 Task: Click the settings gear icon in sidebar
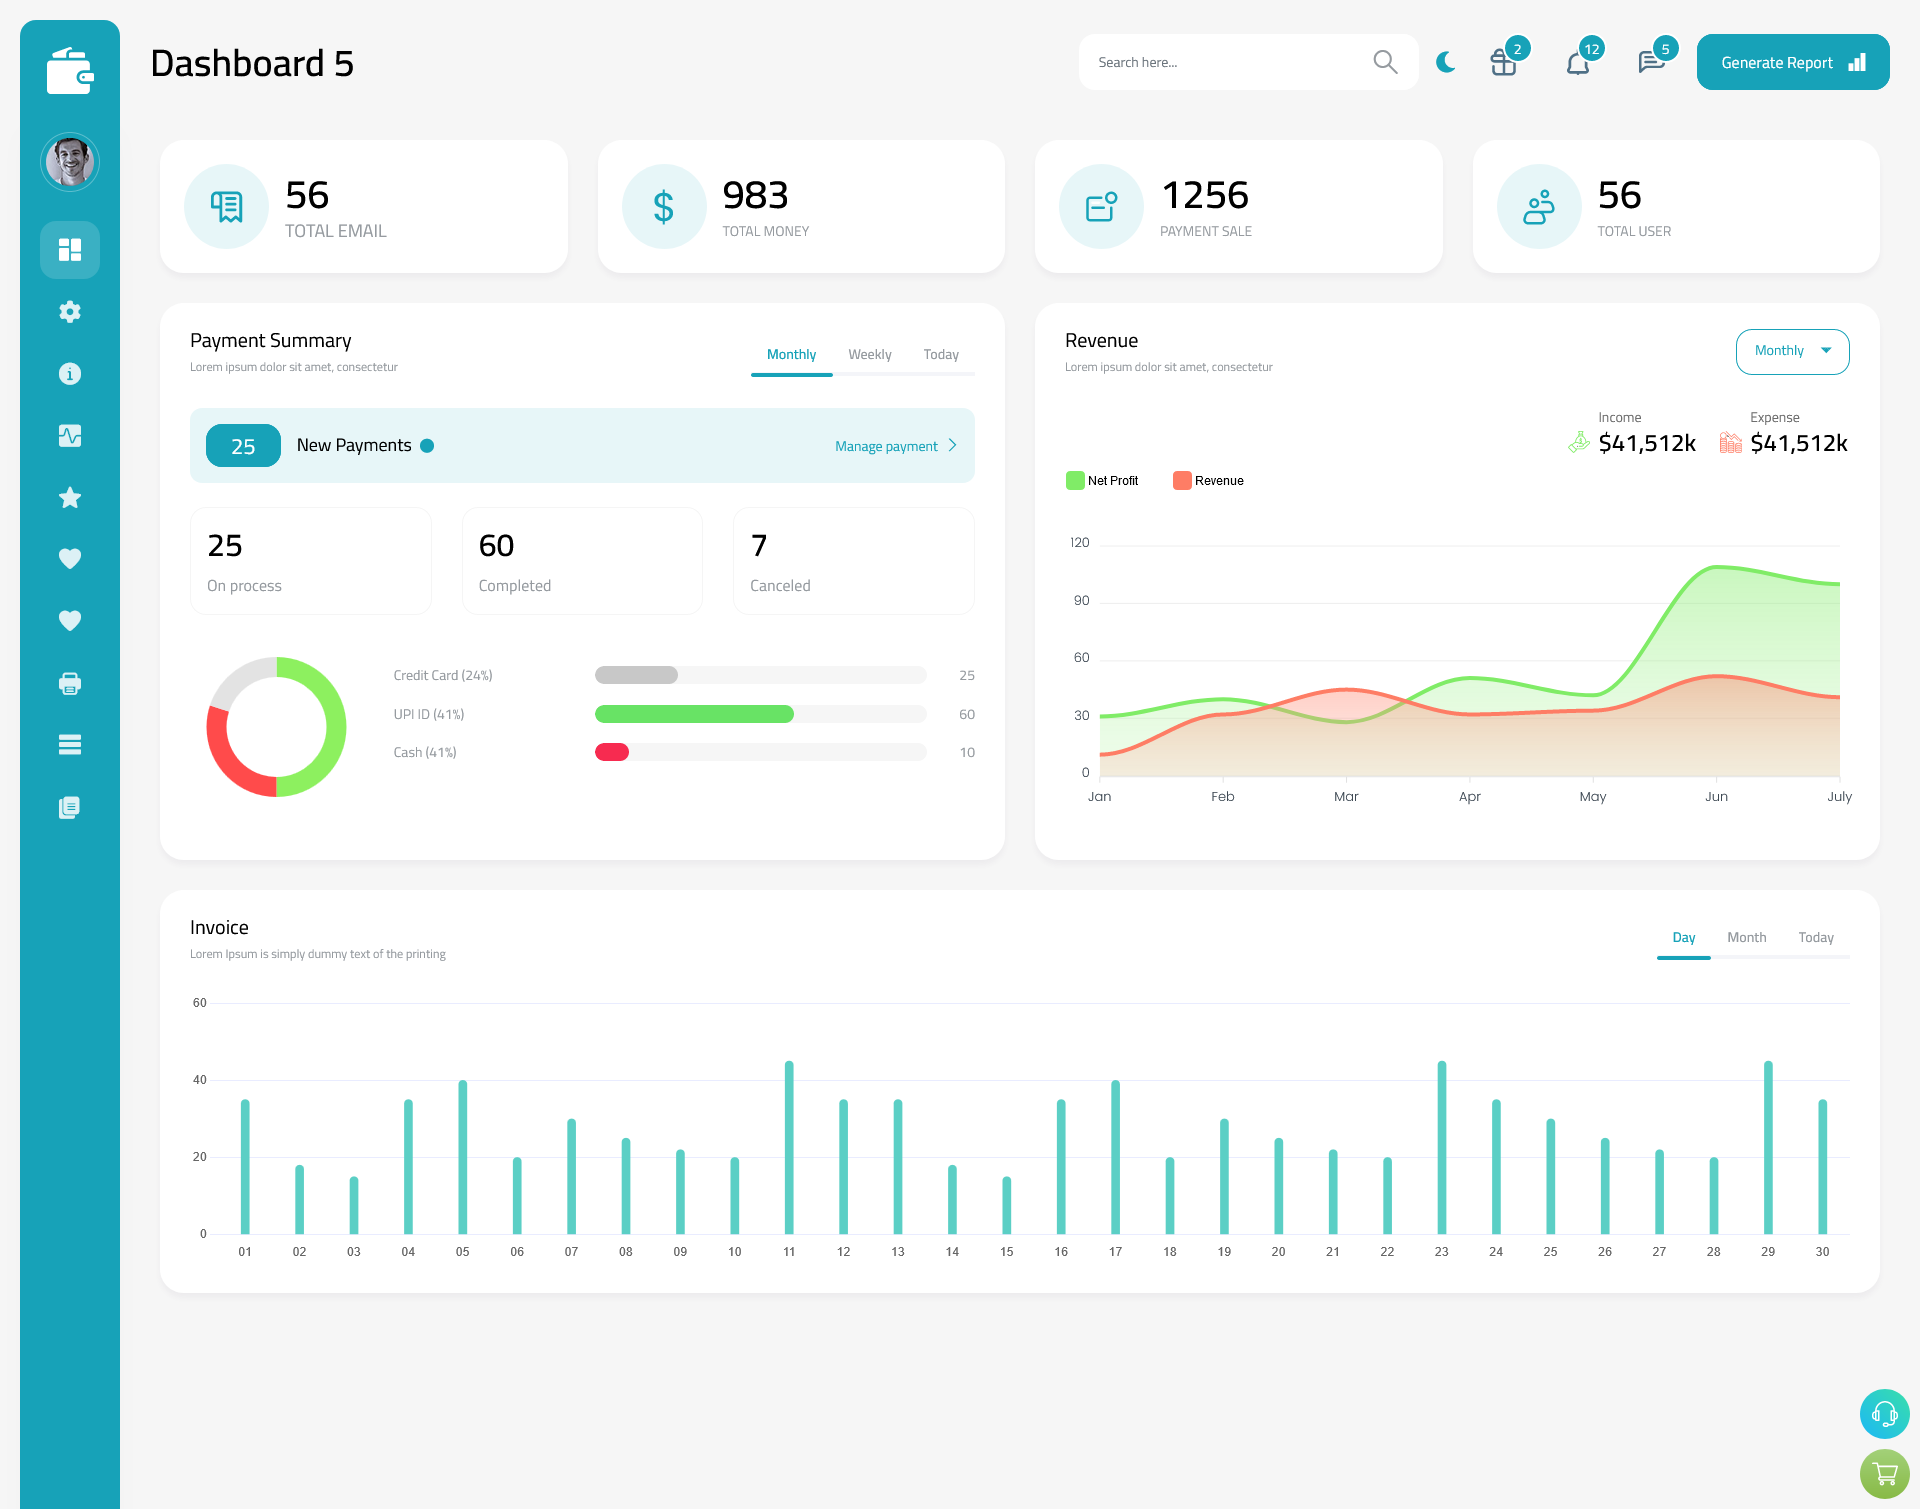[69, 312]
